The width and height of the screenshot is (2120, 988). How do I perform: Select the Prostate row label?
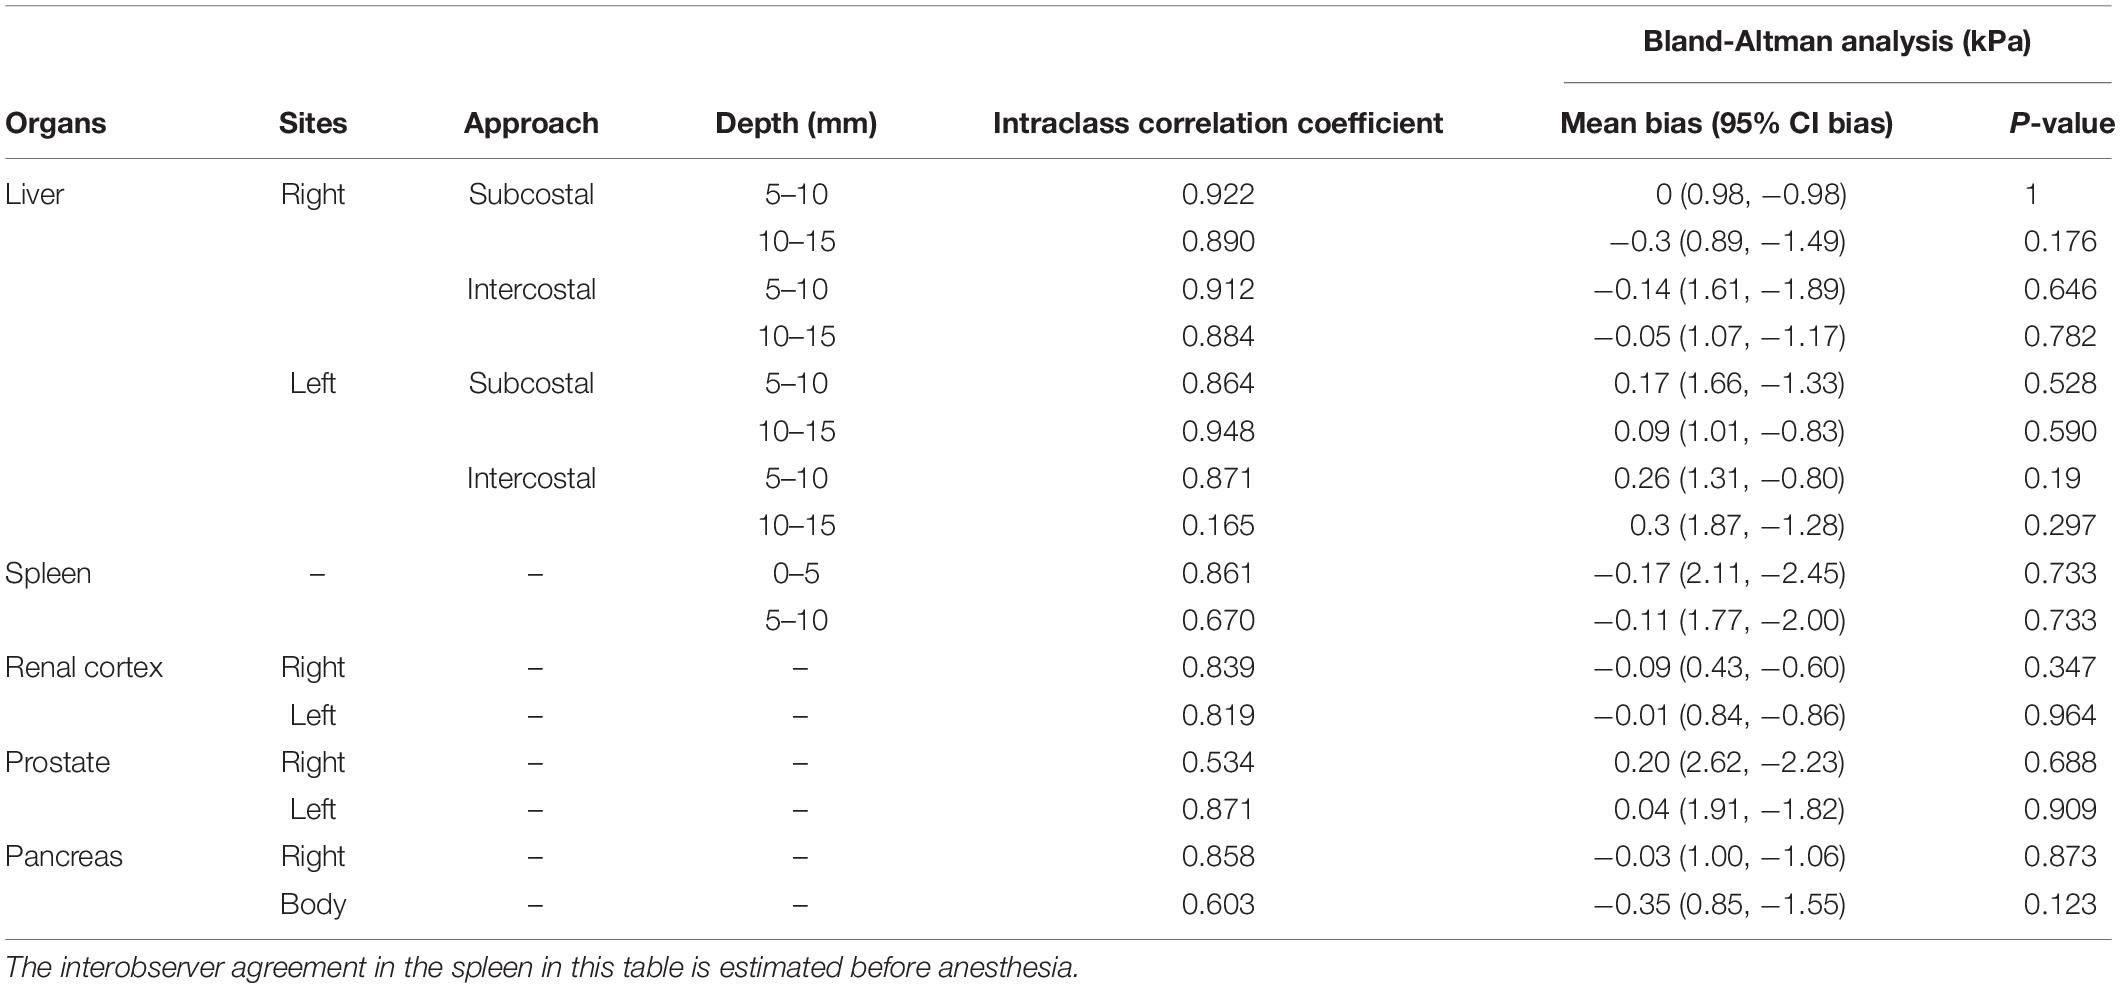[x=58, y=762]
